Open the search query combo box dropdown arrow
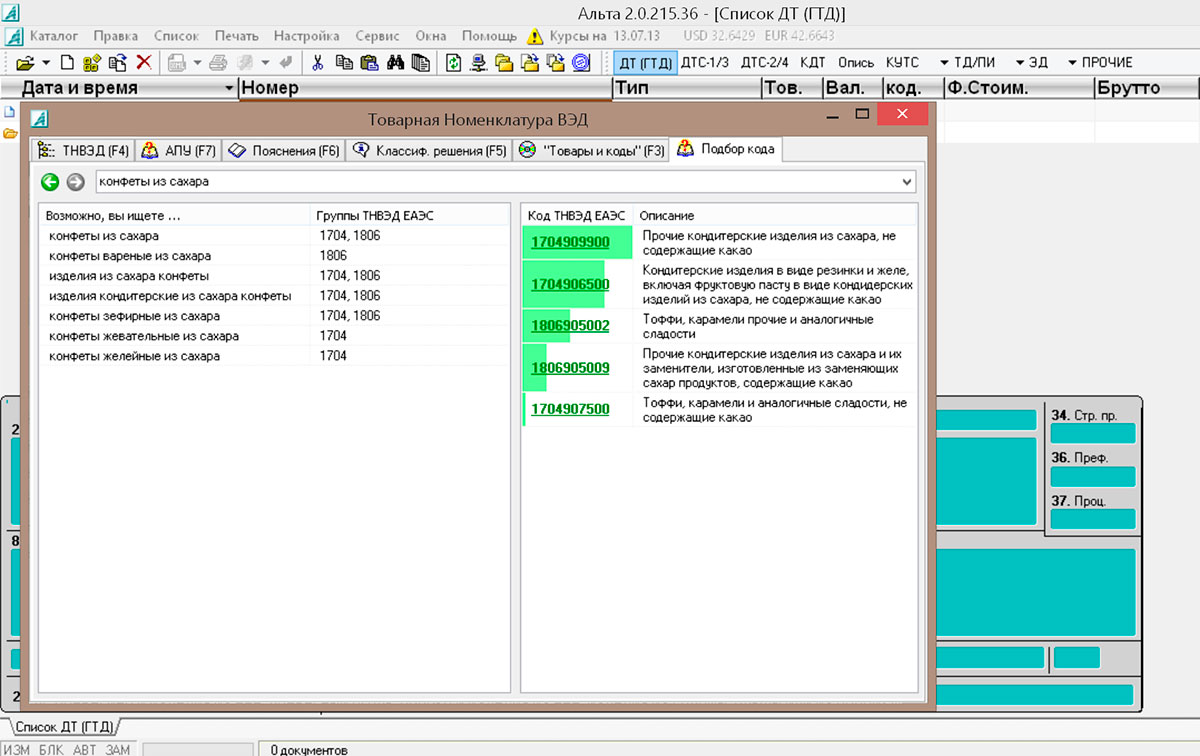Viewport: 1200px width, 756px height. pos(907,182)
